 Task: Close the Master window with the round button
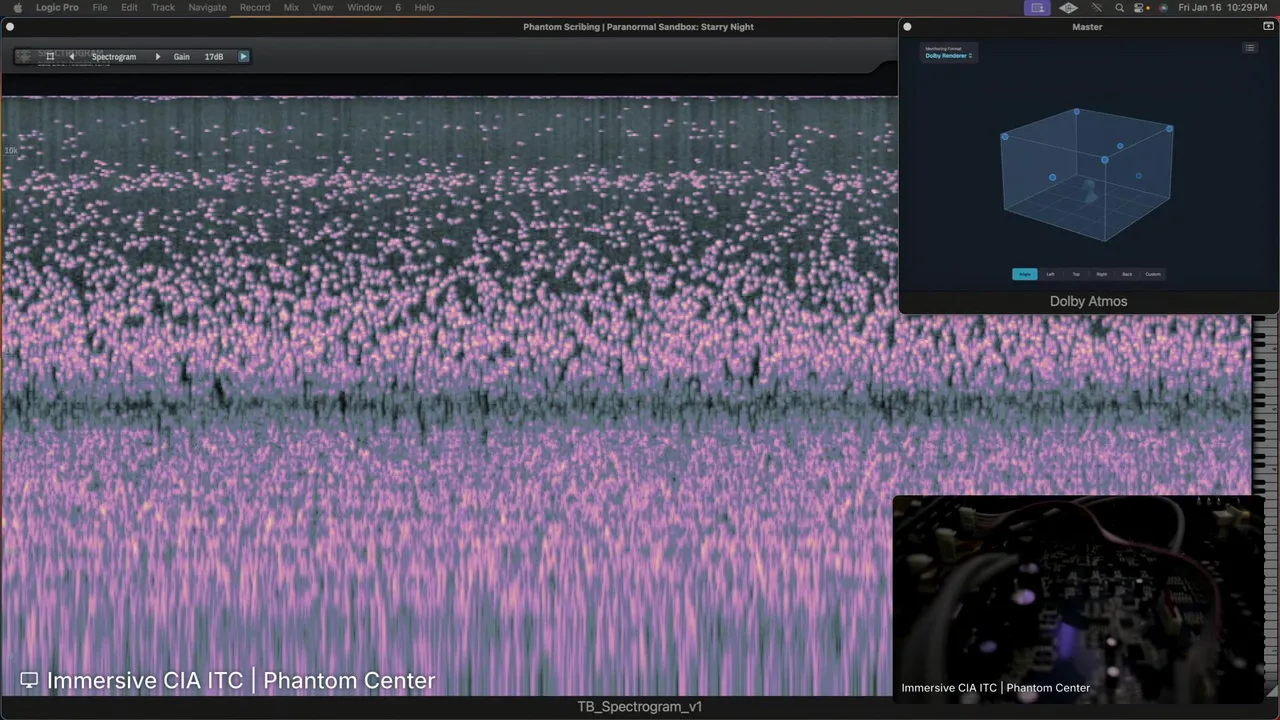point(907,27)
